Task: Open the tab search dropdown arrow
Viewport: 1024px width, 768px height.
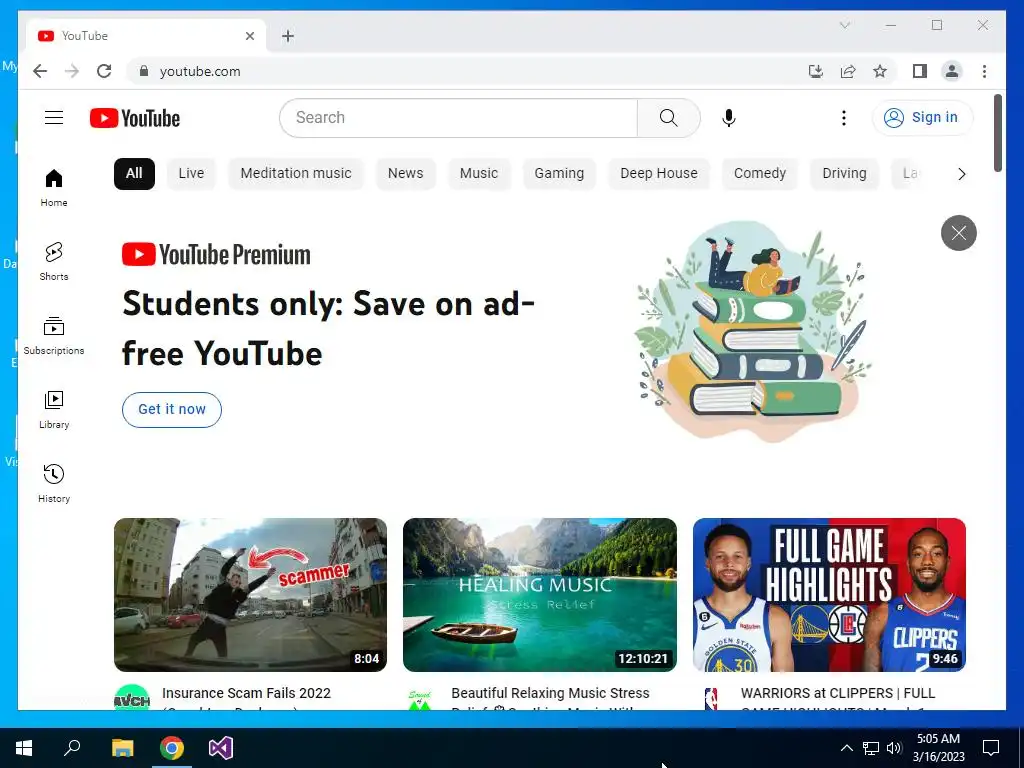Action: 844,25
